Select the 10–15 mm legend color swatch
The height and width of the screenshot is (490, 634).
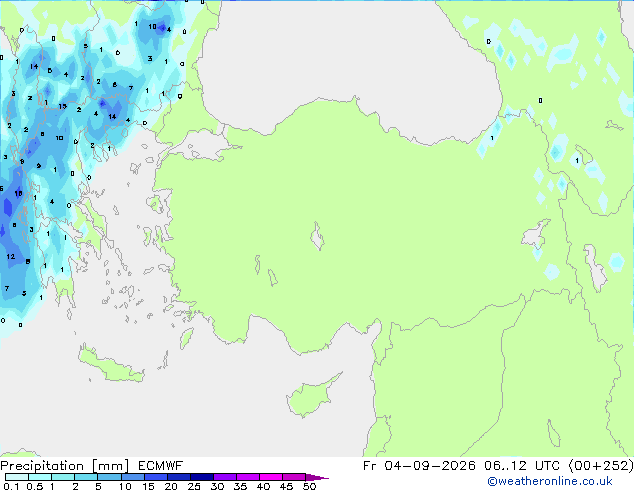point(133,477)
